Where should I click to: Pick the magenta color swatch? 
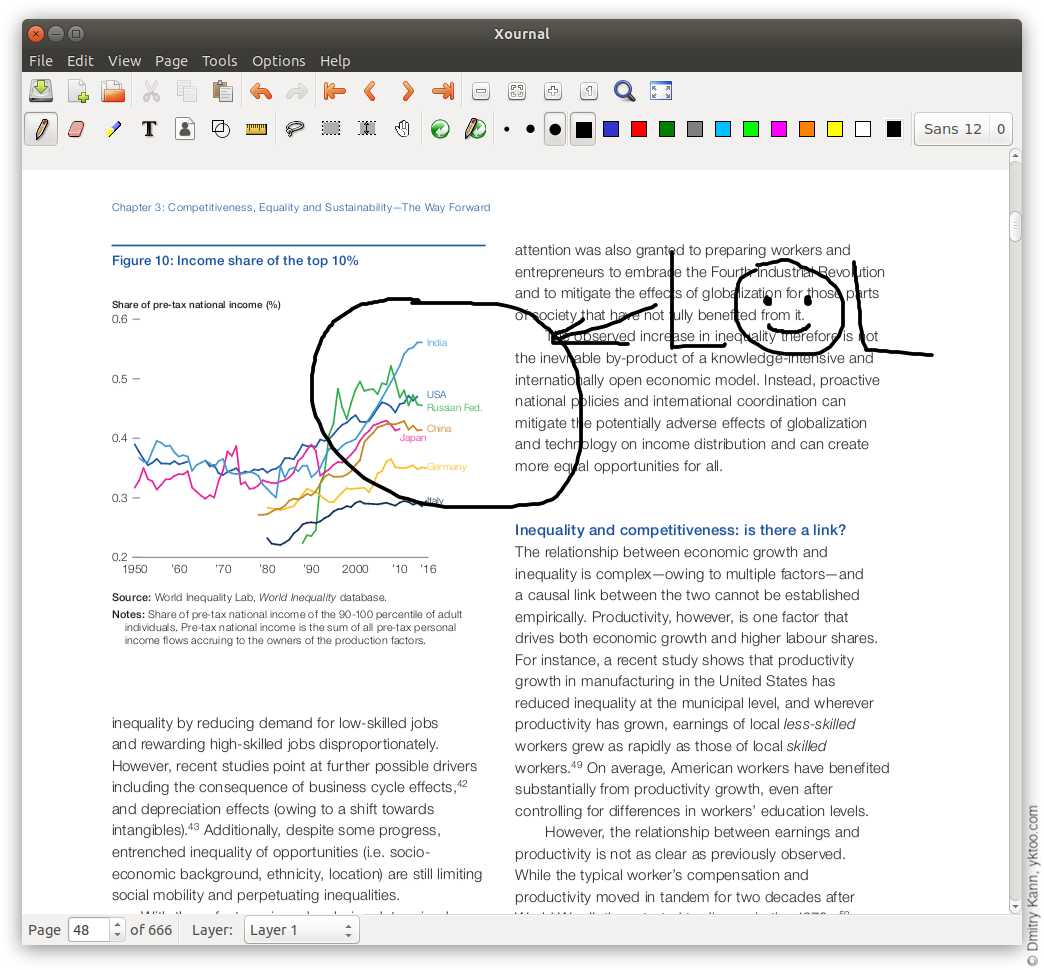(x=778, y=129)
